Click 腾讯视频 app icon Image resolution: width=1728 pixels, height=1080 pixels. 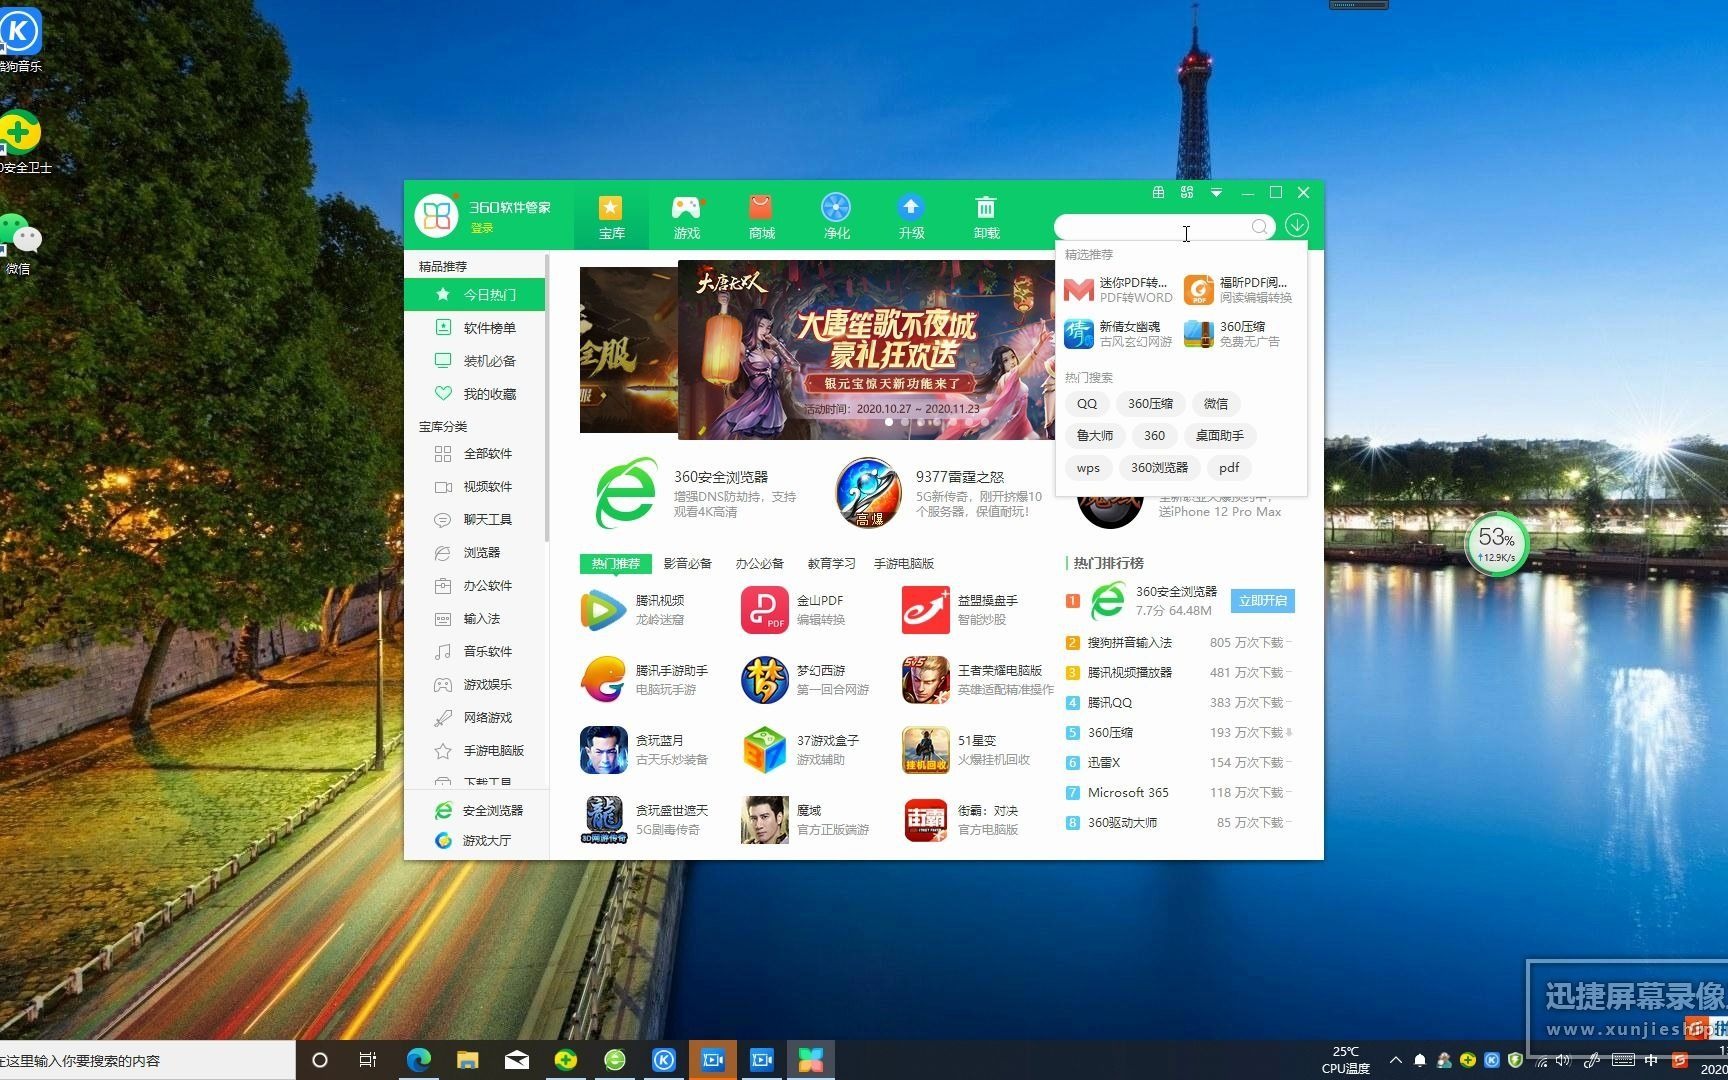pos(603,610)
